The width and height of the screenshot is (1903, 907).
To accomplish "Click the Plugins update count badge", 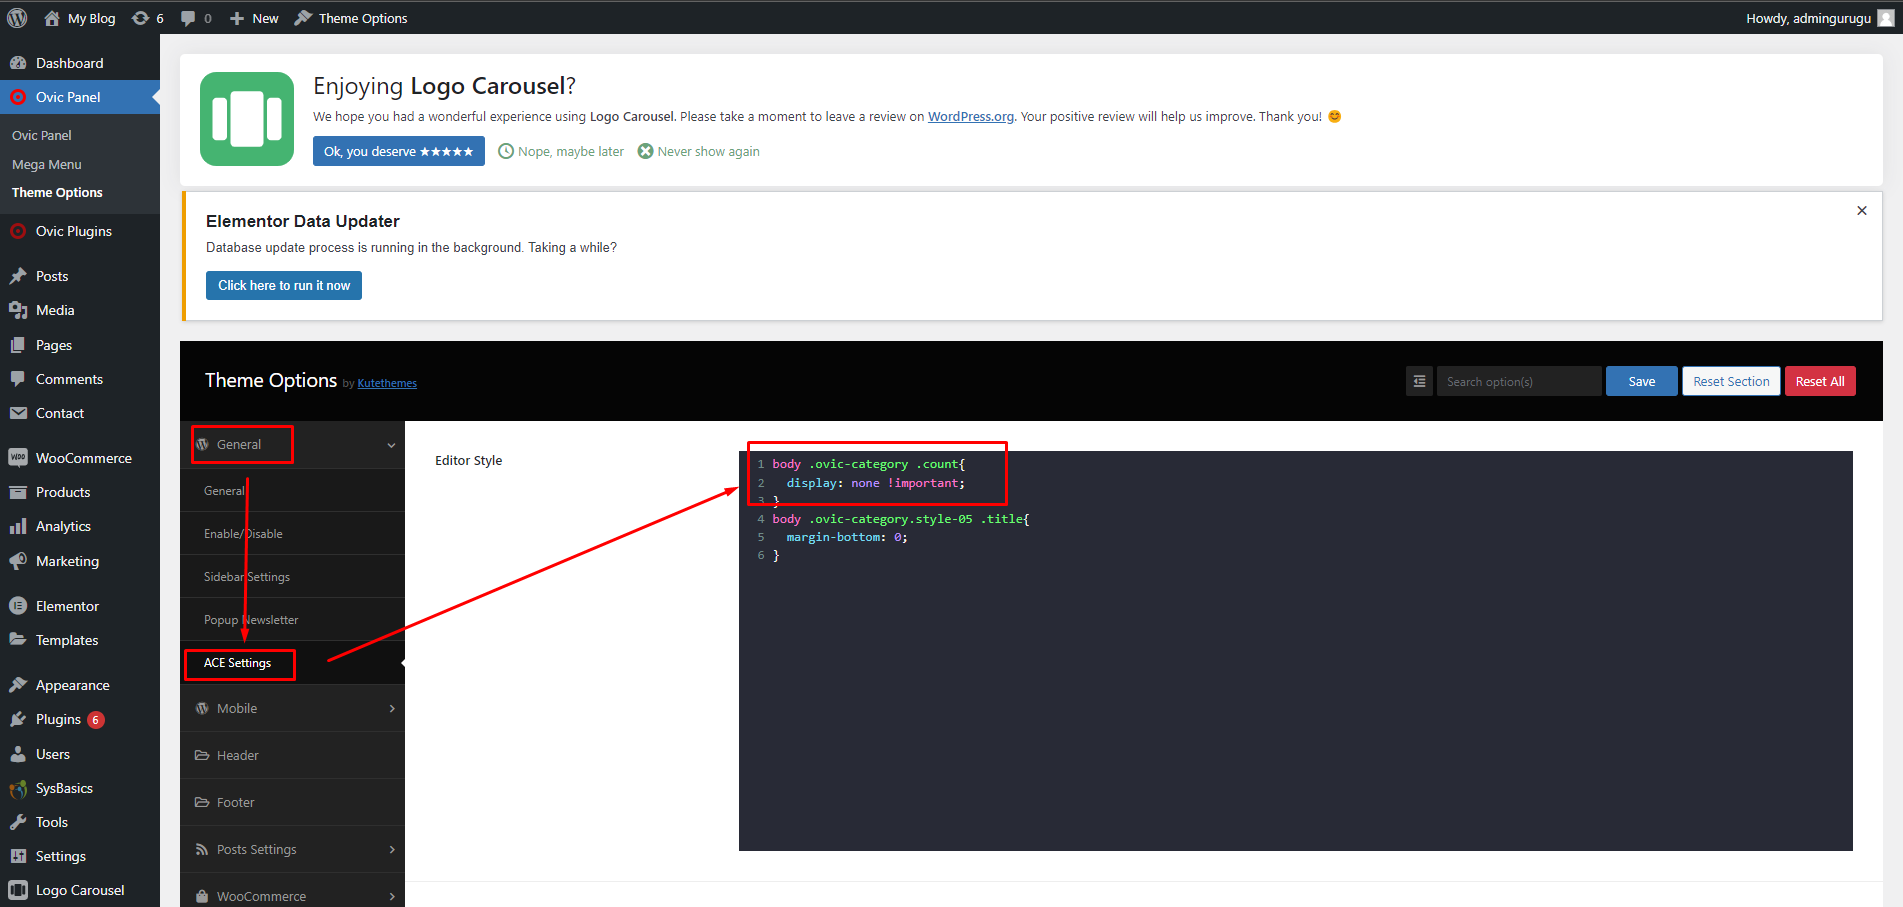I will [96, 720].
